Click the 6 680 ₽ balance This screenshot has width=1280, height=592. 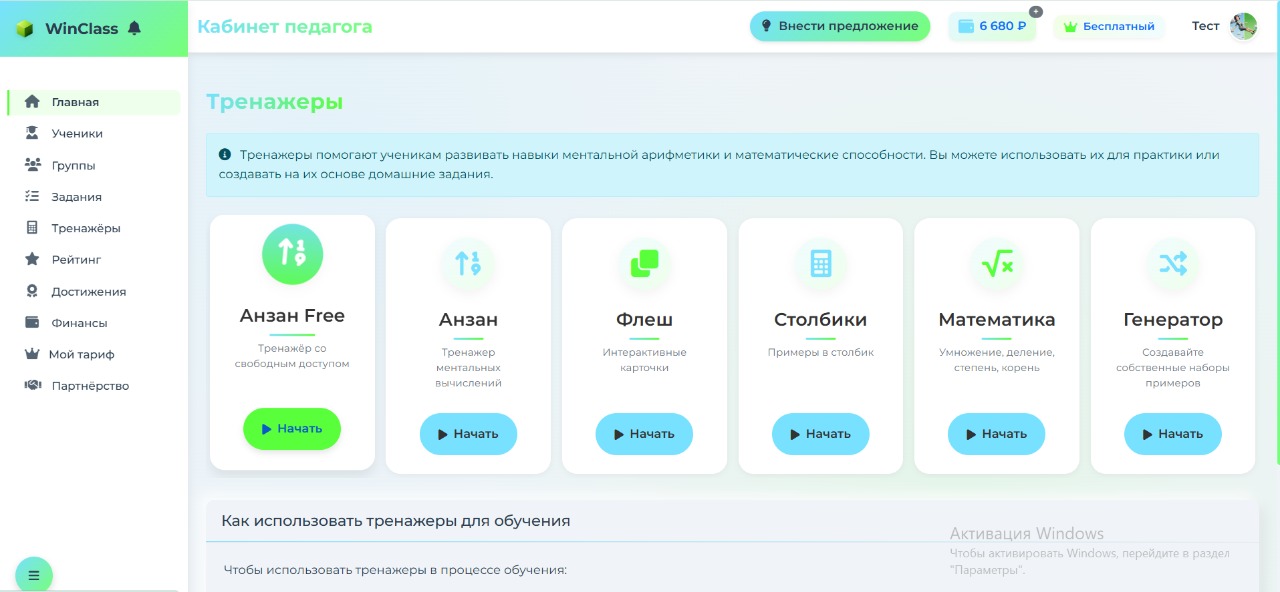(991, 25)
